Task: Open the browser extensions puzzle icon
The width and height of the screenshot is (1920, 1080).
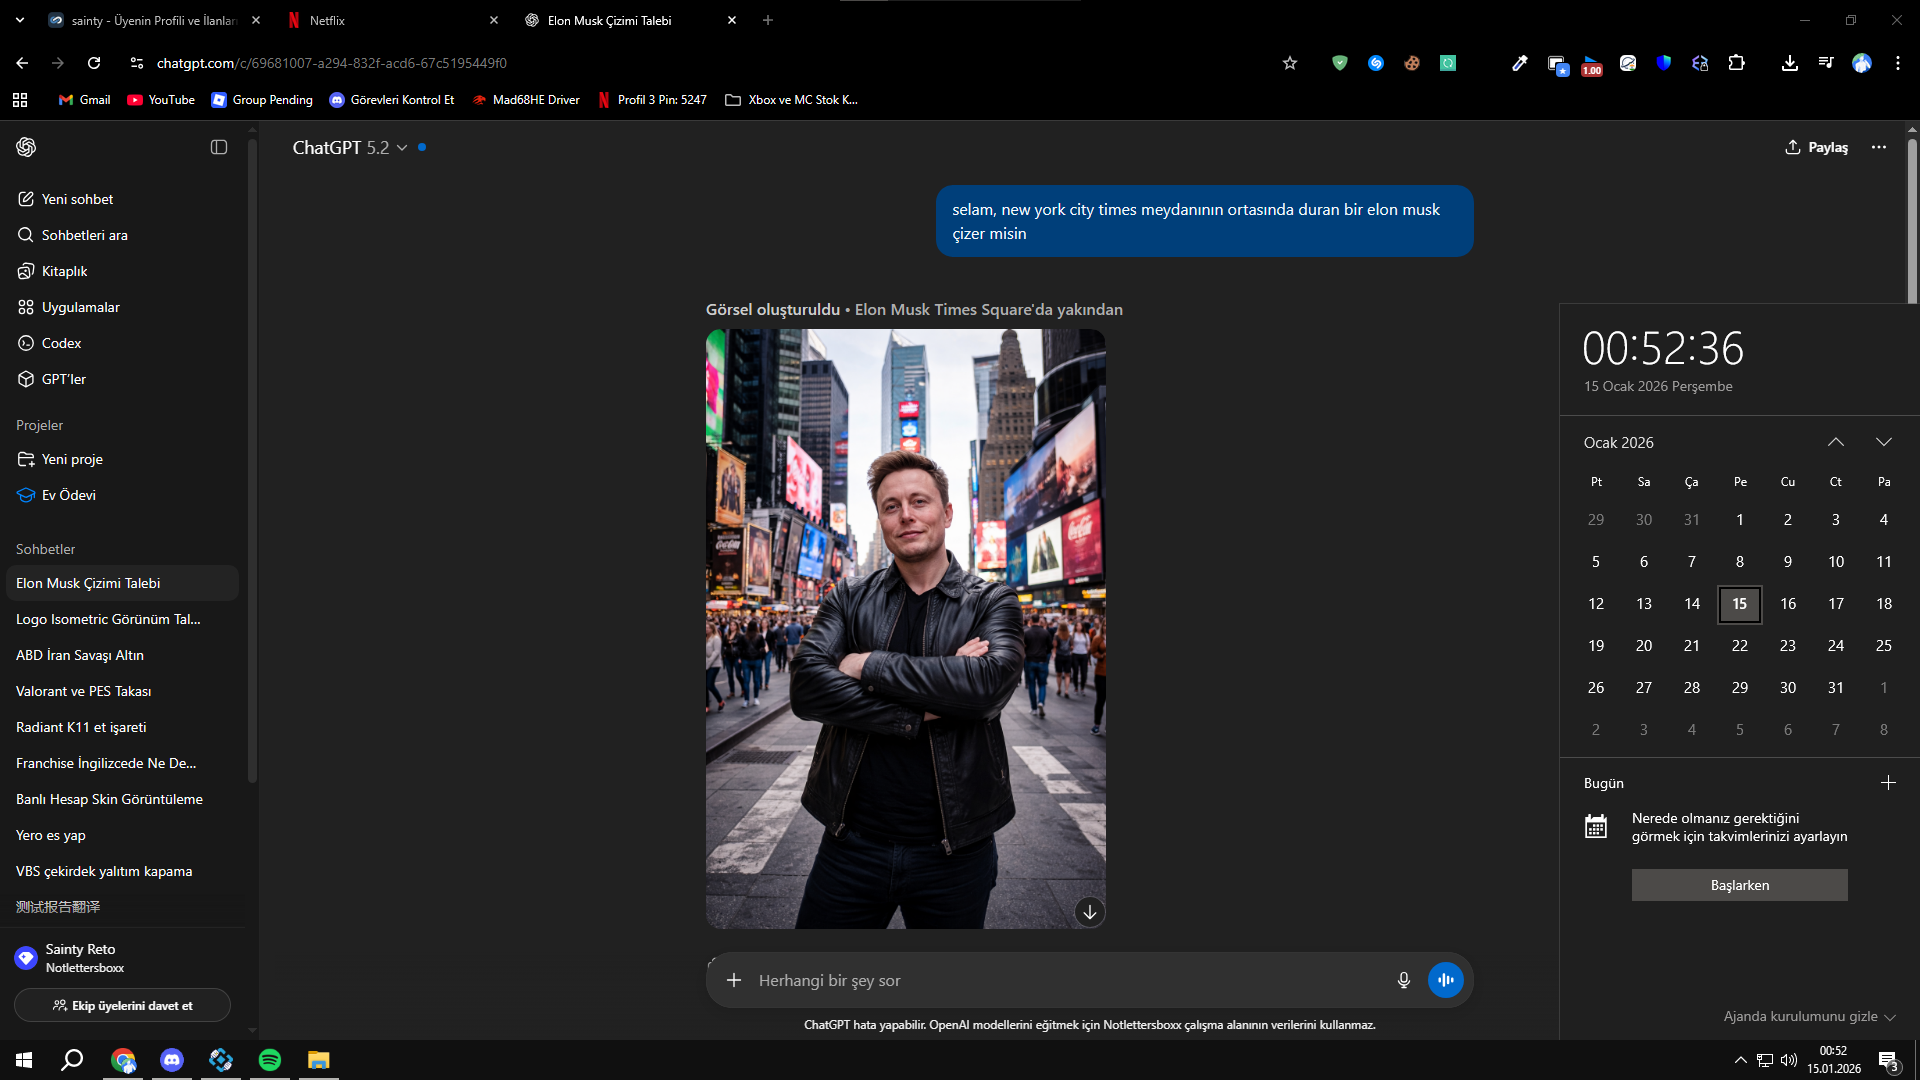Action: (x=1737, y=63)
